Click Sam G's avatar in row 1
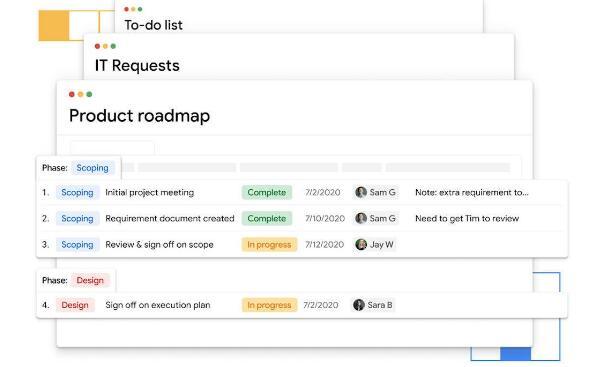Viewport: 600px width, 367px height. point(361,192)
